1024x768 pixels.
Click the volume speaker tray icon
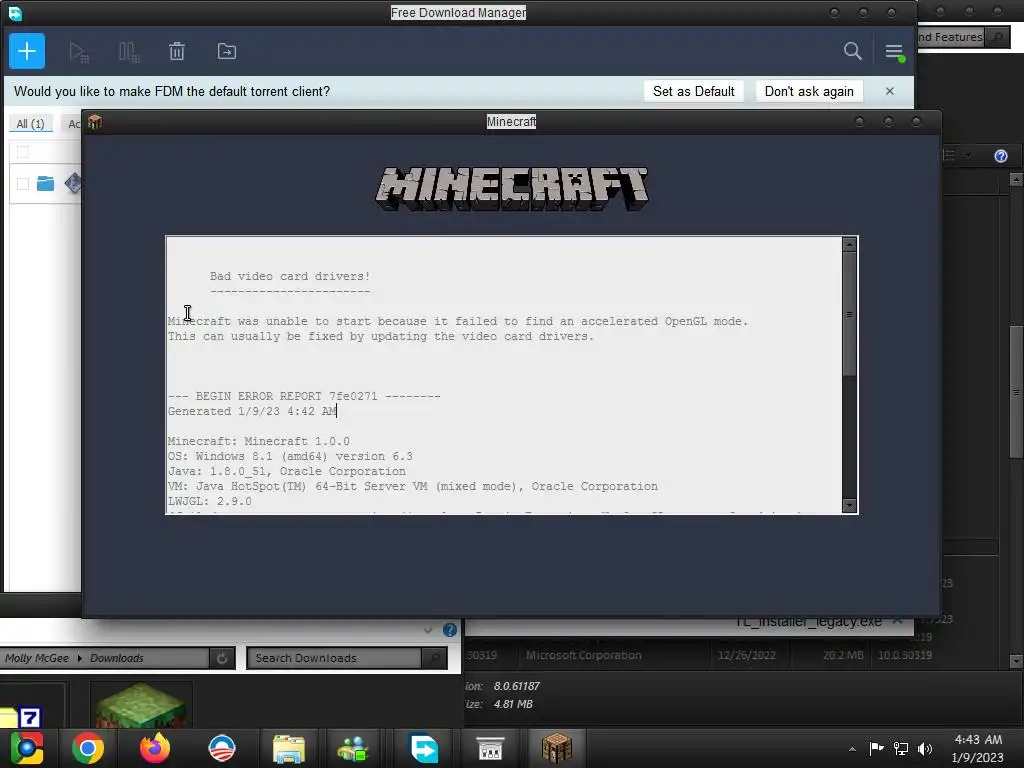925,748
